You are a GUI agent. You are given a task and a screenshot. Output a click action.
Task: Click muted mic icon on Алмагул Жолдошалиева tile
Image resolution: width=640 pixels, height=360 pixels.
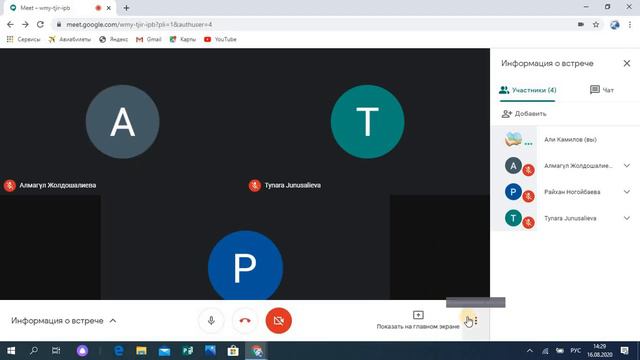pos(10,185)
